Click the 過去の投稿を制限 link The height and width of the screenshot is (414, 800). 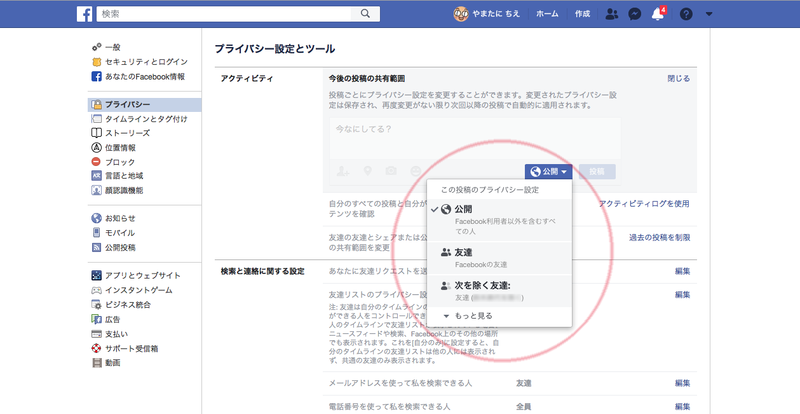click(x=658, y=237)
